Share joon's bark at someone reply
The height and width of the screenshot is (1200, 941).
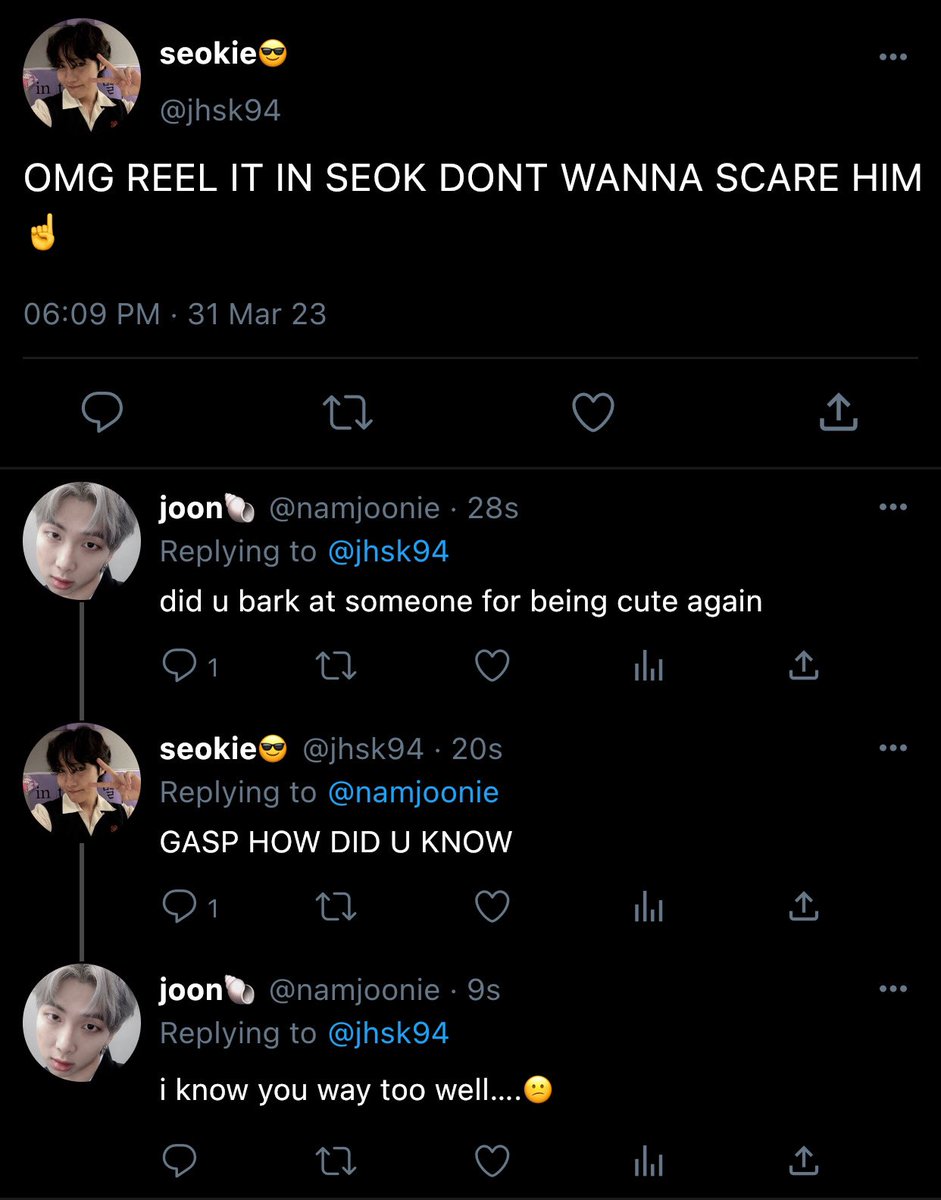(x=804, y=666)
